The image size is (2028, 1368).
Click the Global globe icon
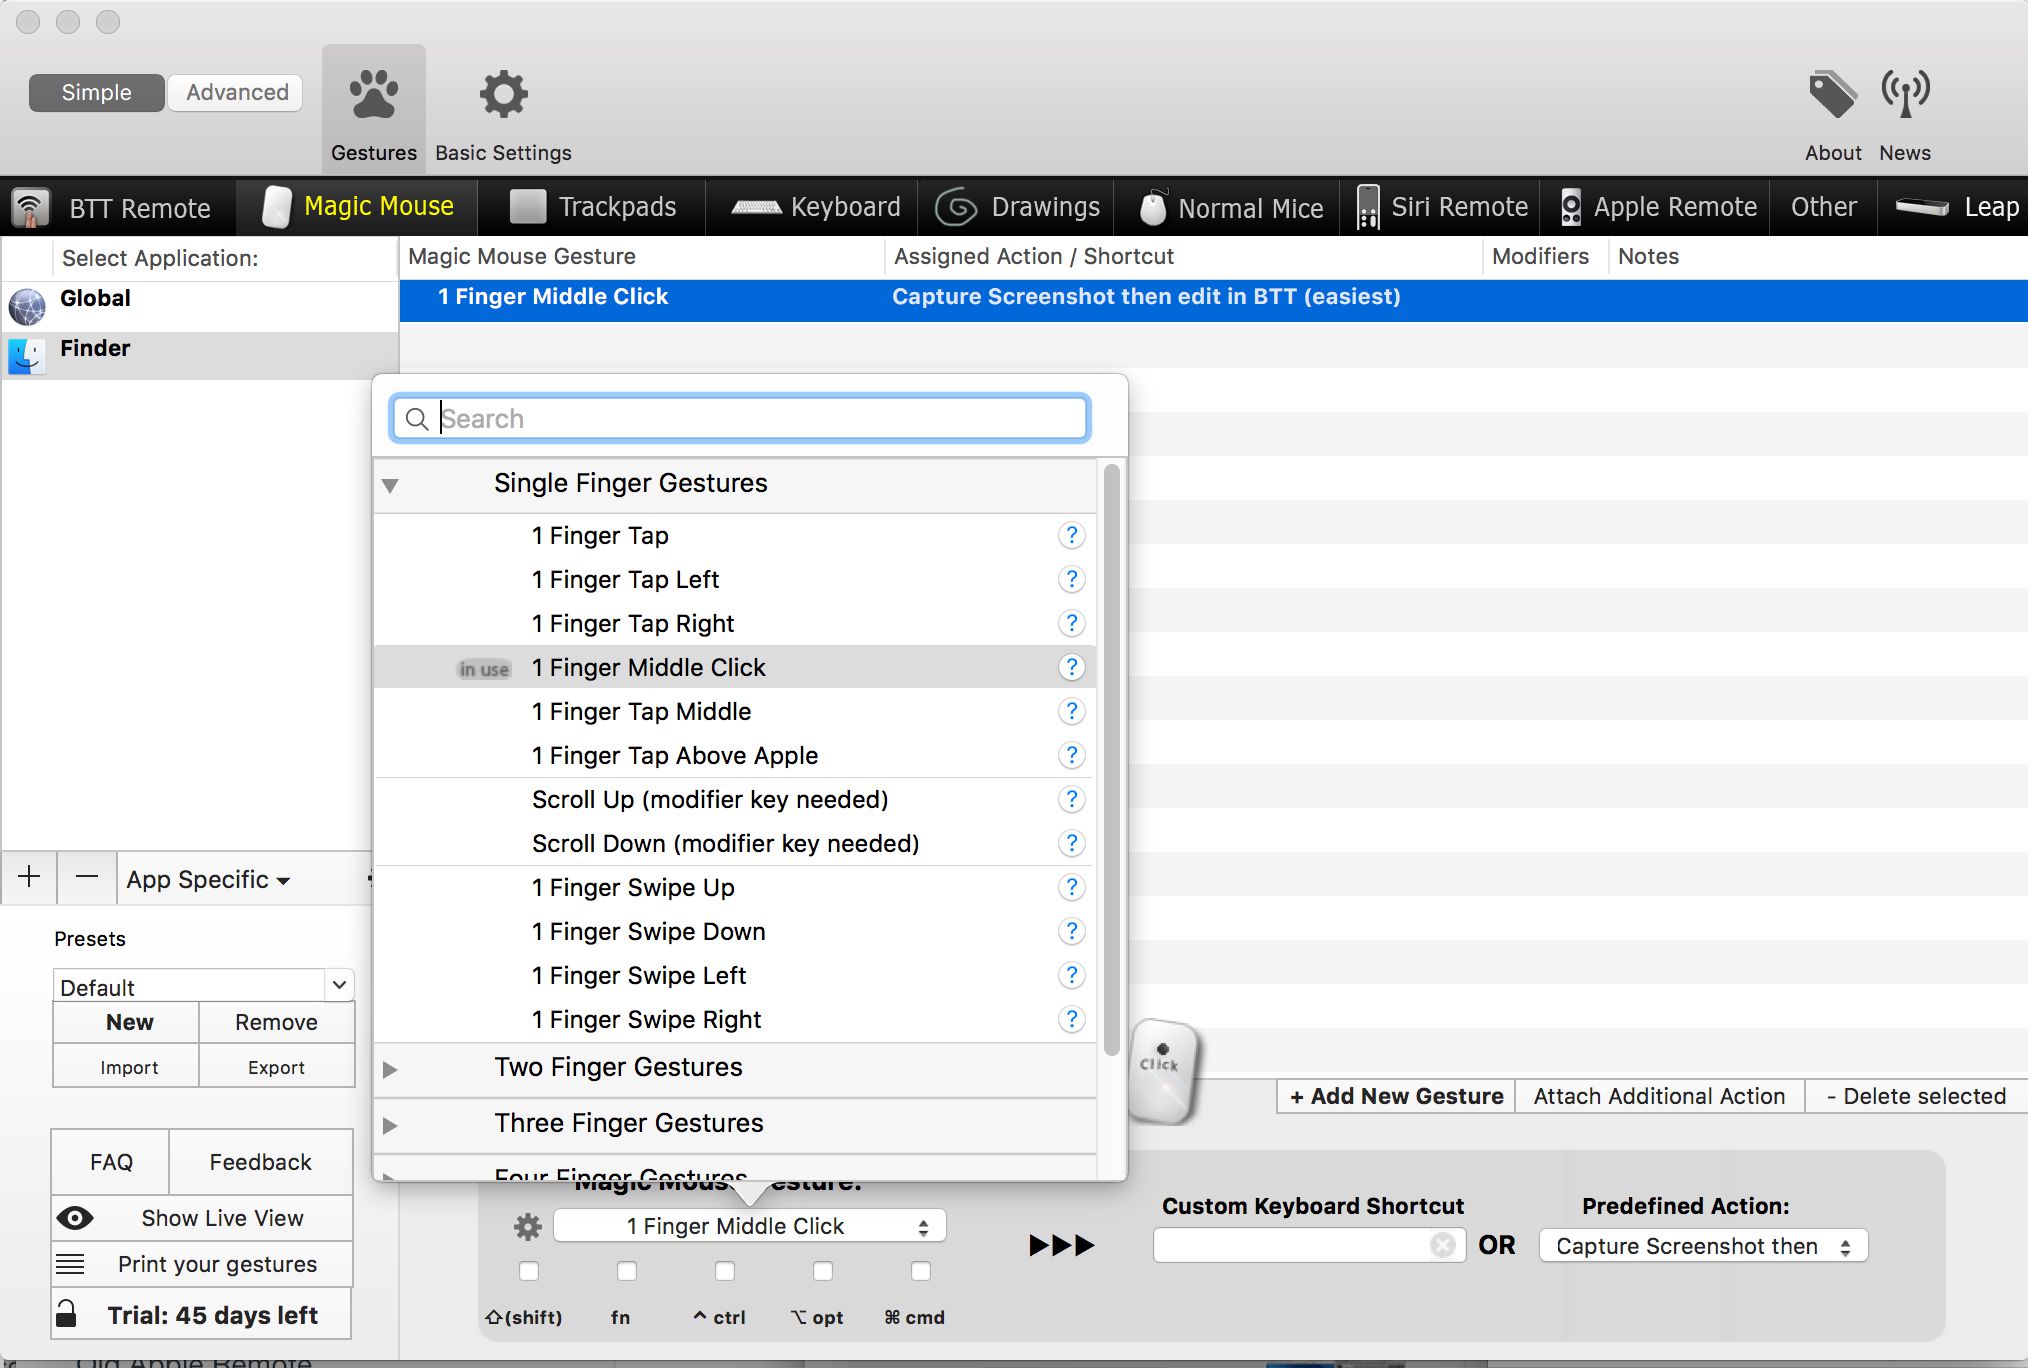coord(27,306)
